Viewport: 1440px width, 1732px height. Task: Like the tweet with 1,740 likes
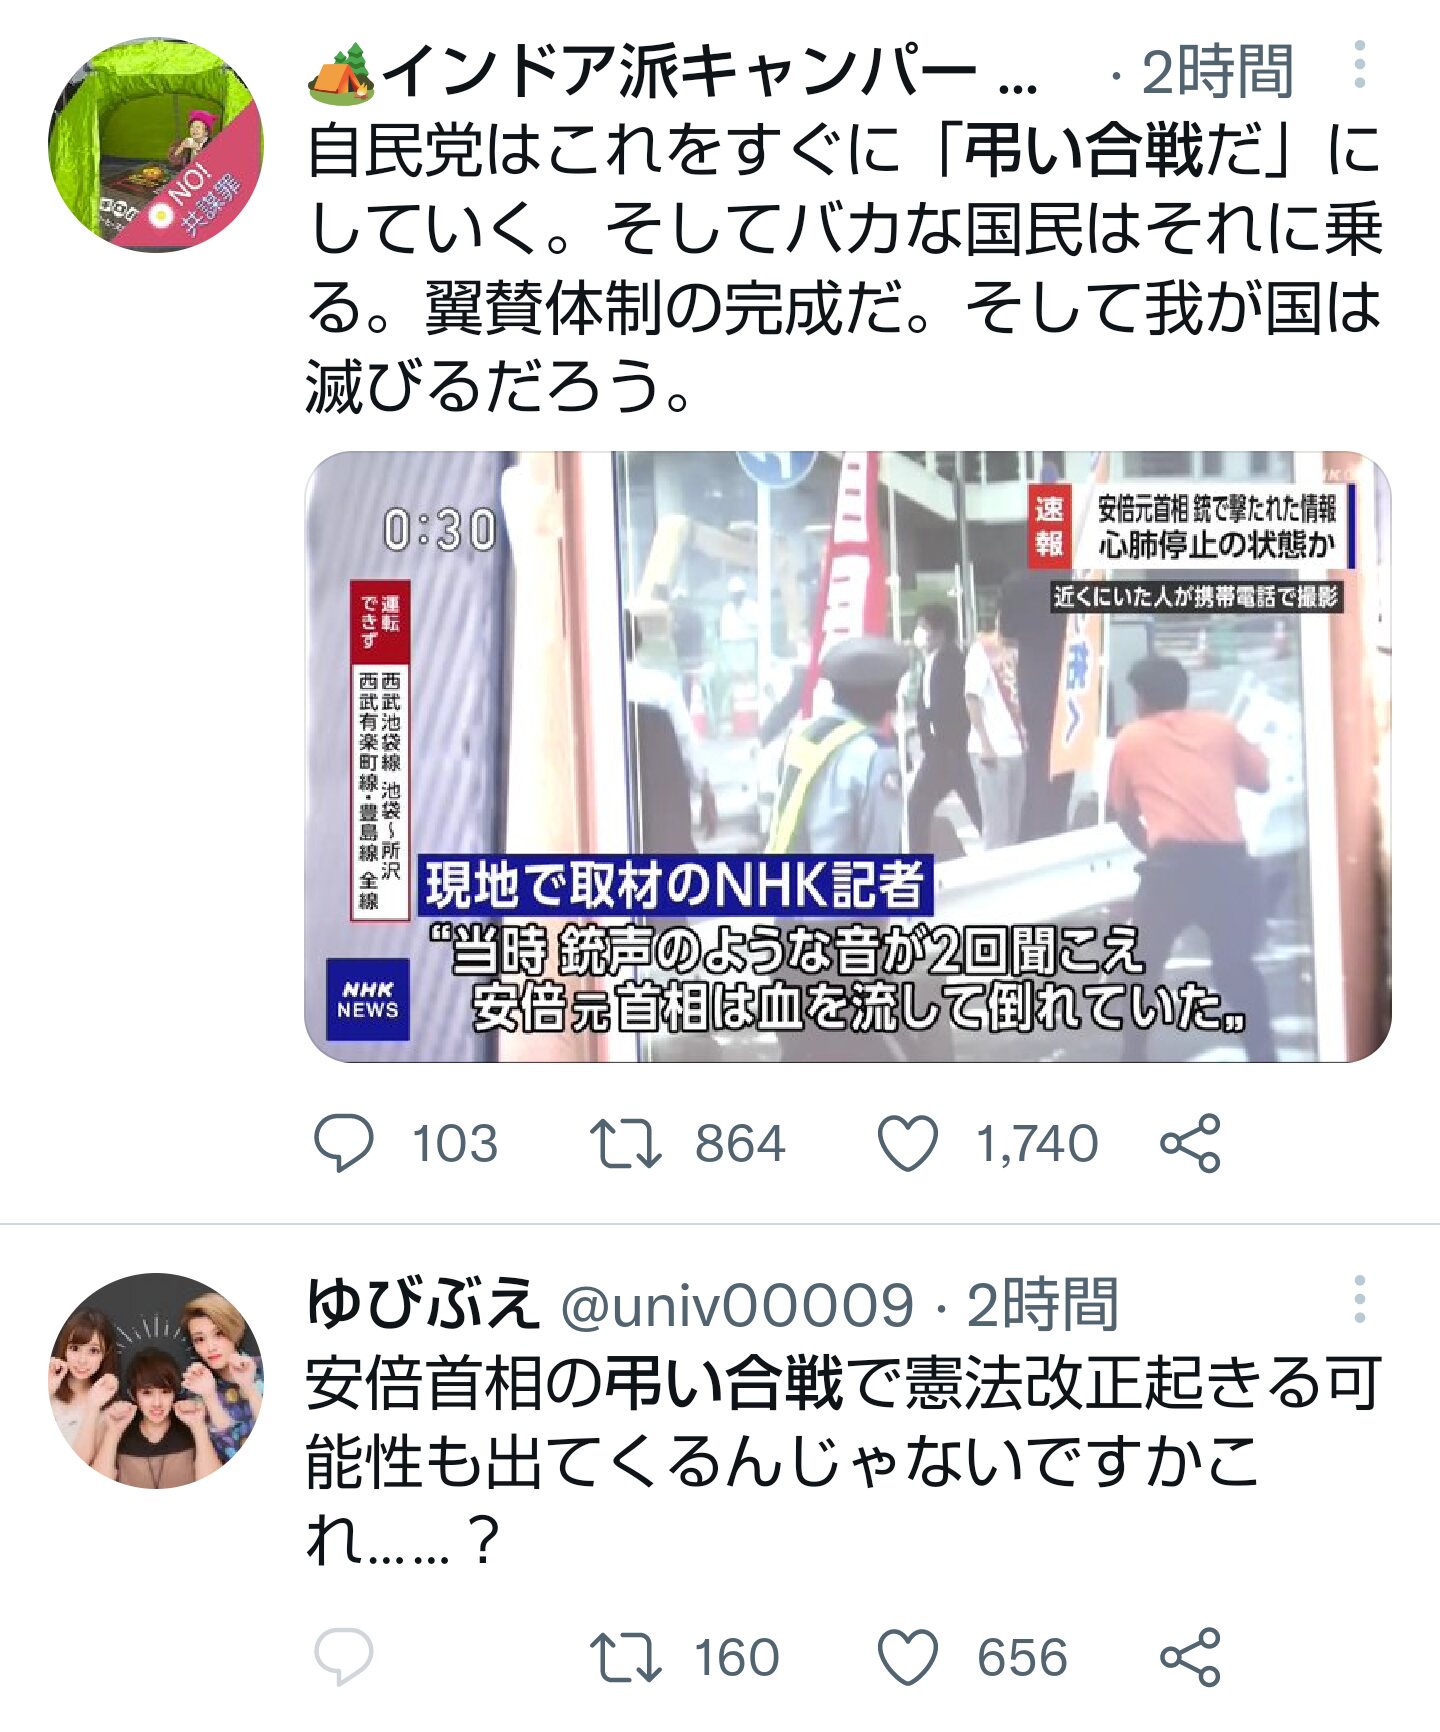[x=907, y=1143]
